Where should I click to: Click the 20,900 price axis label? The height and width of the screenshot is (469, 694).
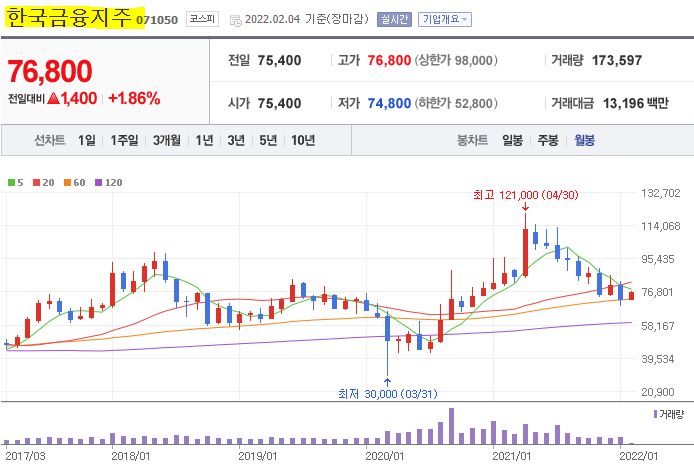658,392
